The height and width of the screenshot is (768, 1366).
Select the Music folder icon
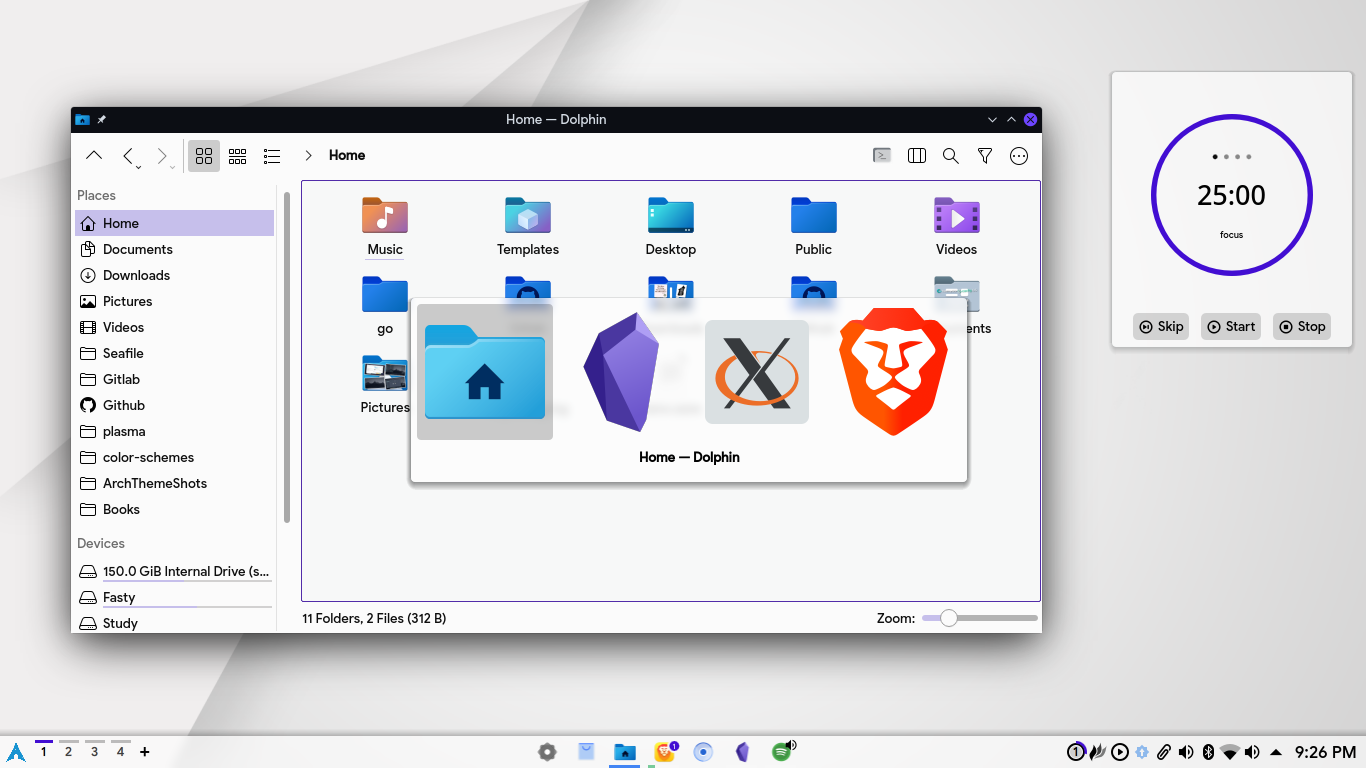tap(385, 215)
